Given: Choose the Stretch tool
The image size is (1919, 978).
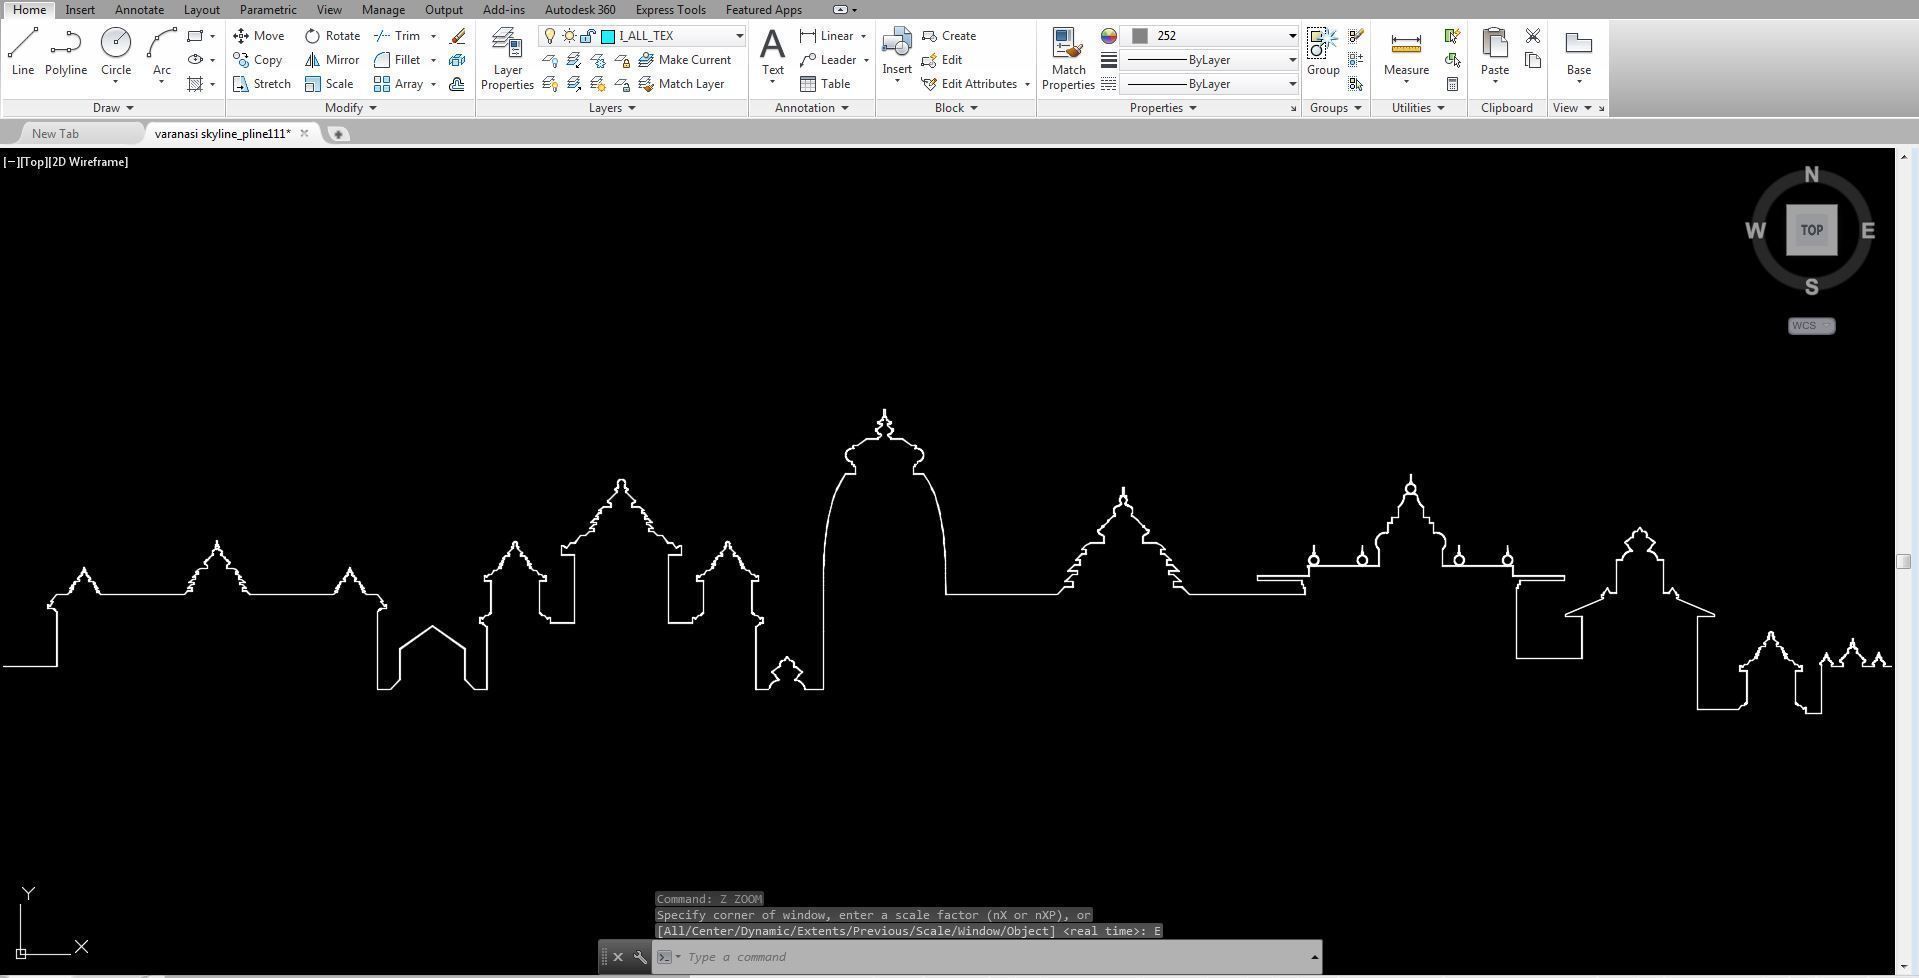Looking at the screenshot, I should coord(261,84).
